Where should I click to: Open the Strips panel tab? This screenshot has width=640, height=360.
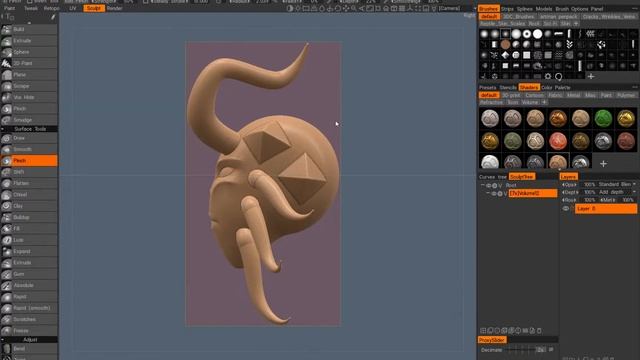(507, 9)
